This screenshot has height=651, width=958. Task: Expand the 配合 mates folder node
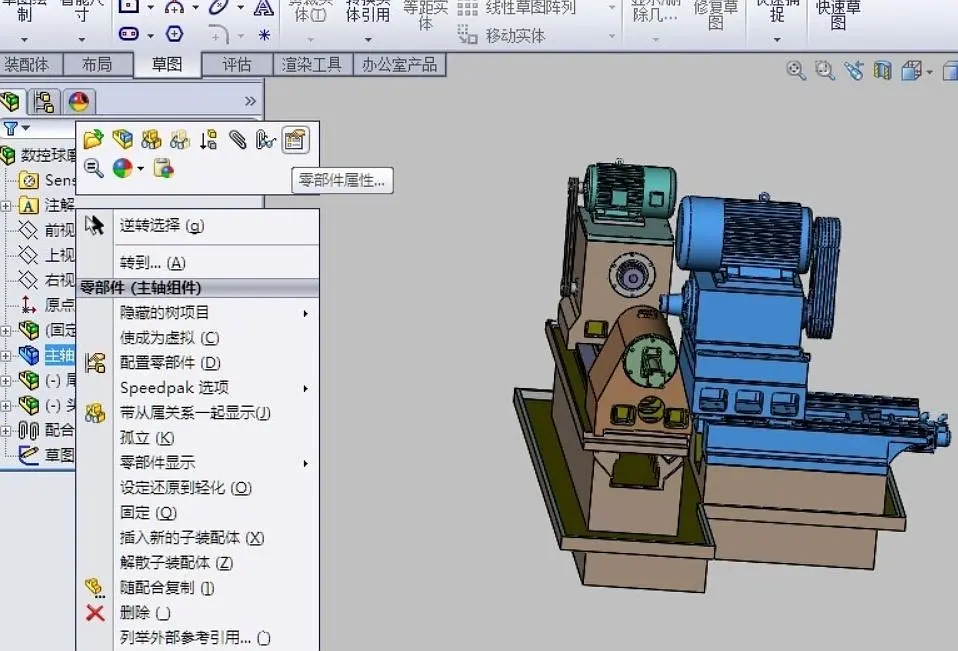pos(6,430)
